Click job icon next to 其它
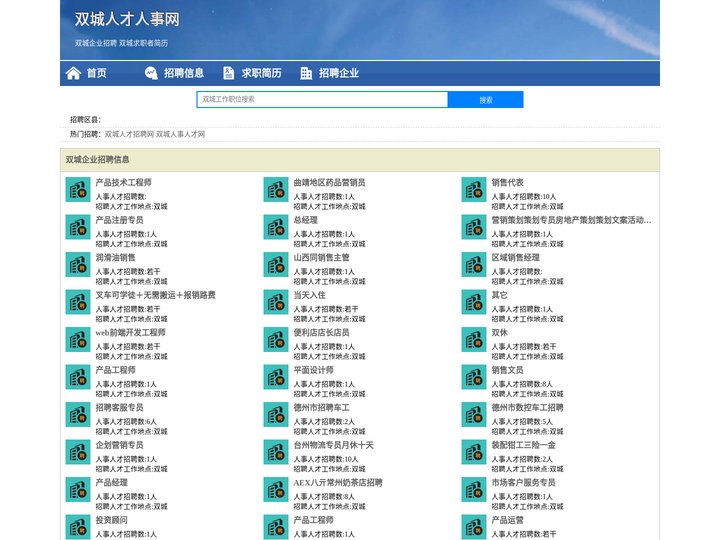Screen dimensions: 720x540 tap(474, 302)
